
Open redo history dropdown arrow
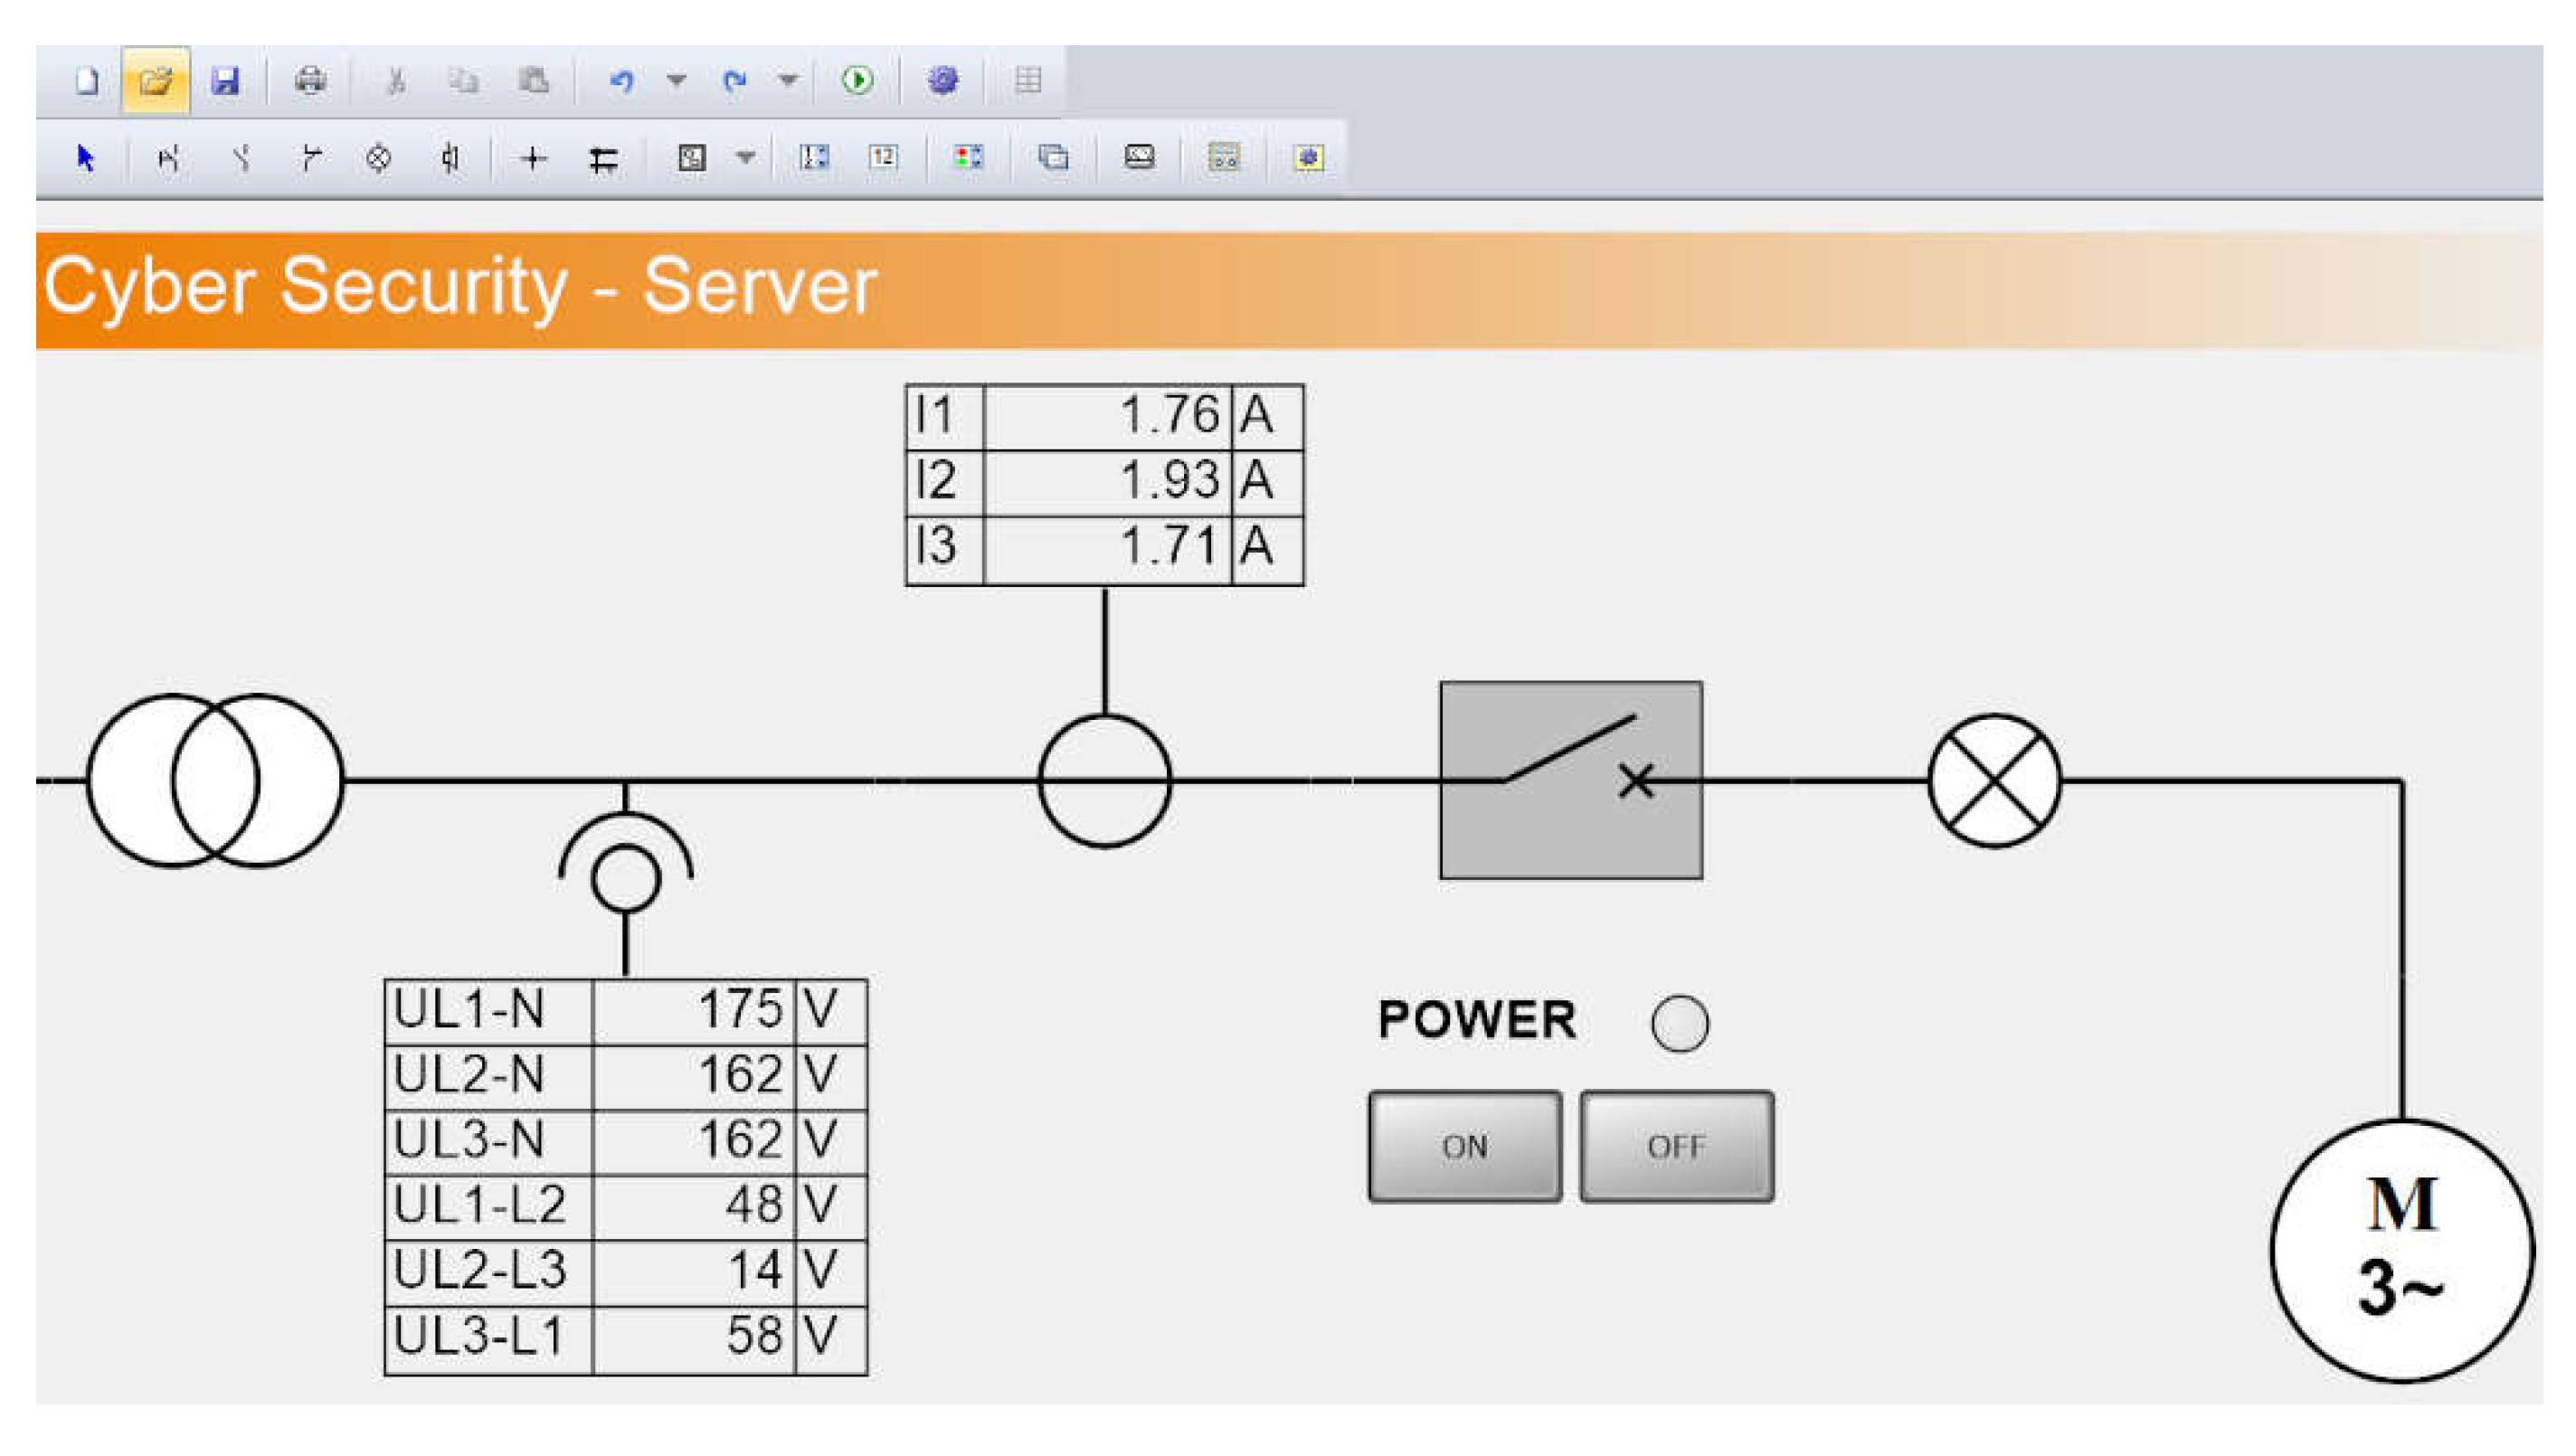(x=789, y=80)
